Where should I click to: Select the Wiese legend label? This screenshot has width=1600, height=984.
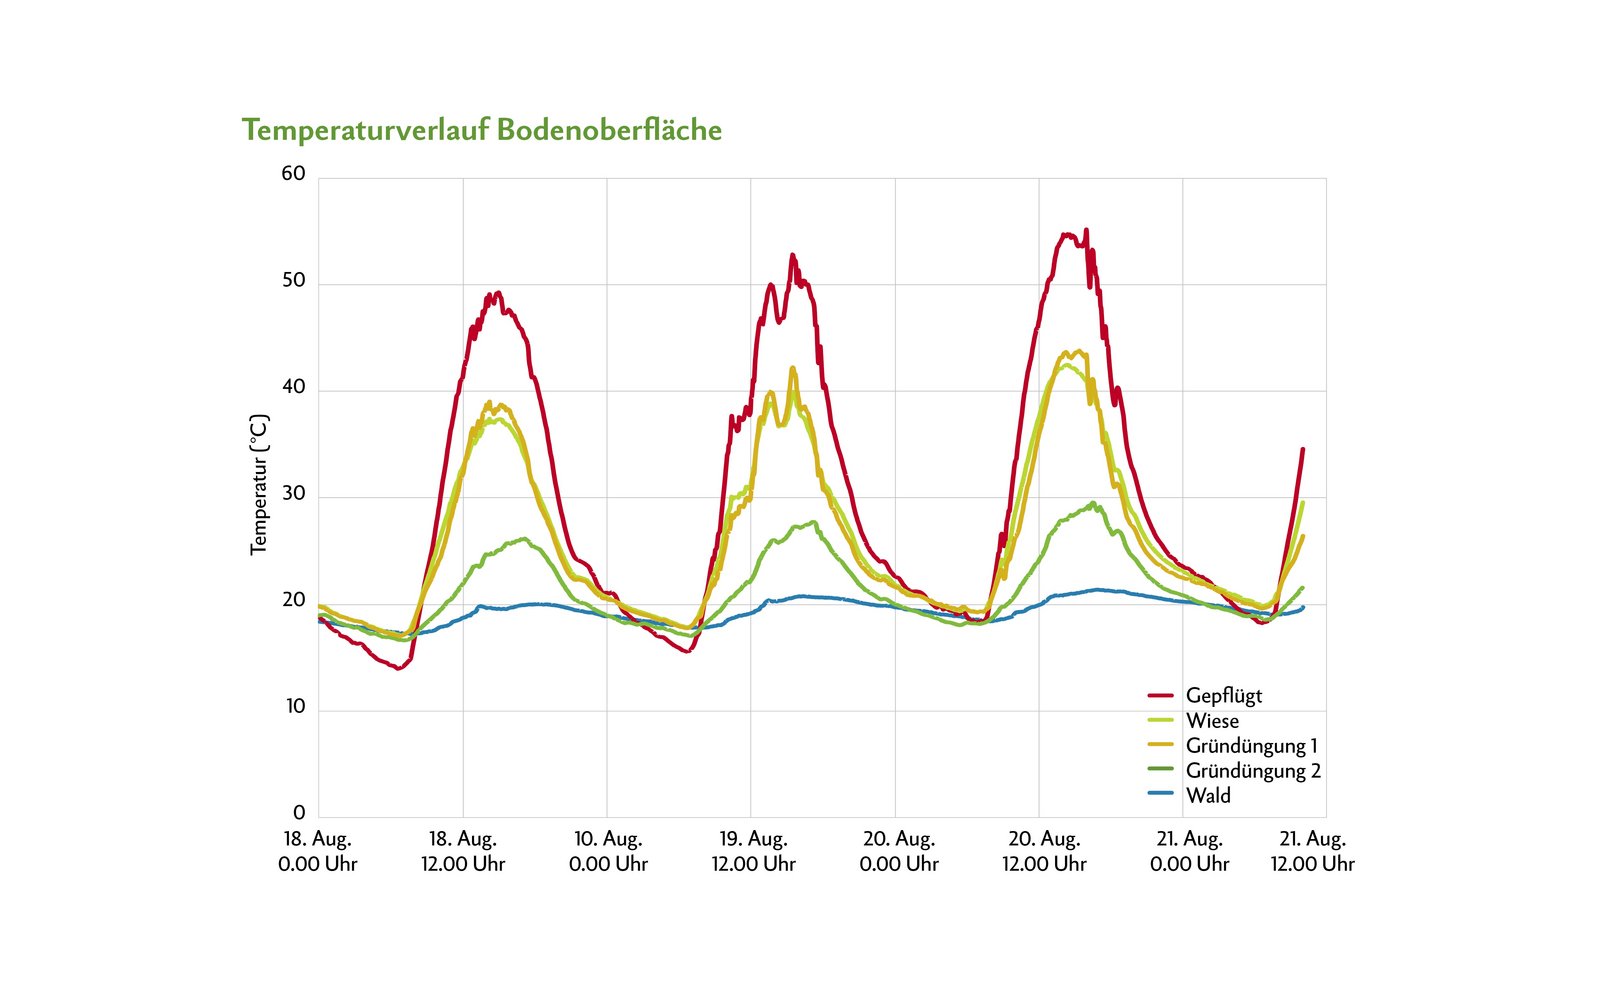point(1212,721)
